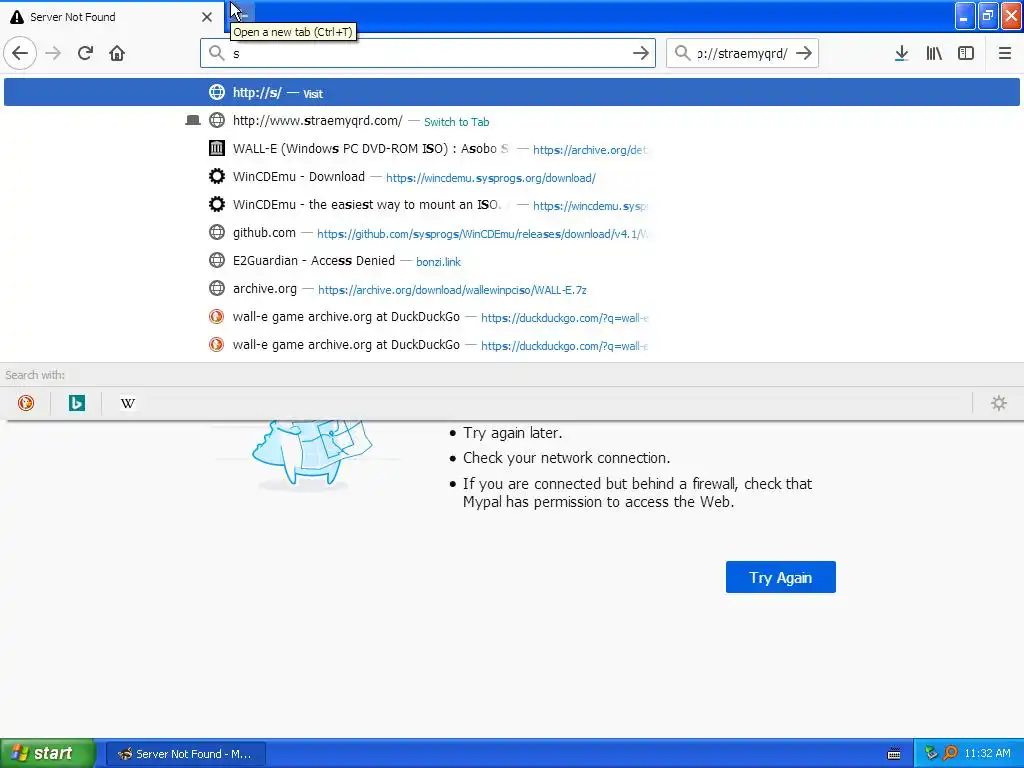Reload the current page
Image resolution: width=1024 pixels, height=768 pixels.
[85, 53]
